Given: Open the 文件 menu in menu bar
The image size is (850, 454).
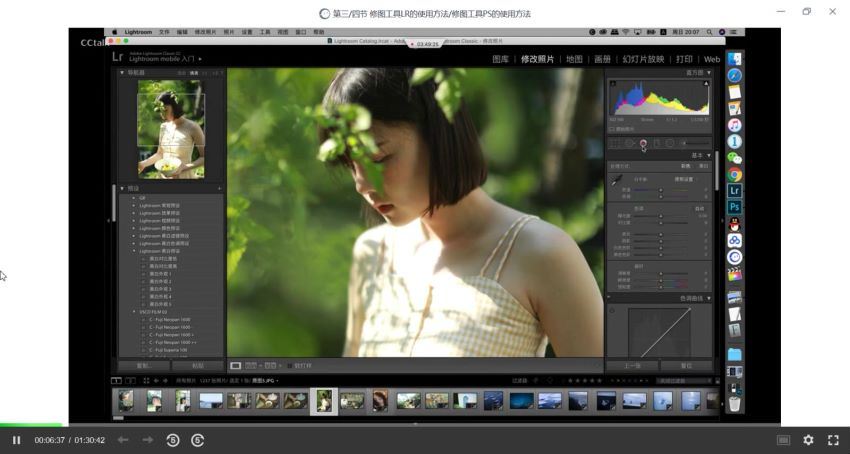Looking at the screenshot, I should pyautogui.click(x=164, y=33).
